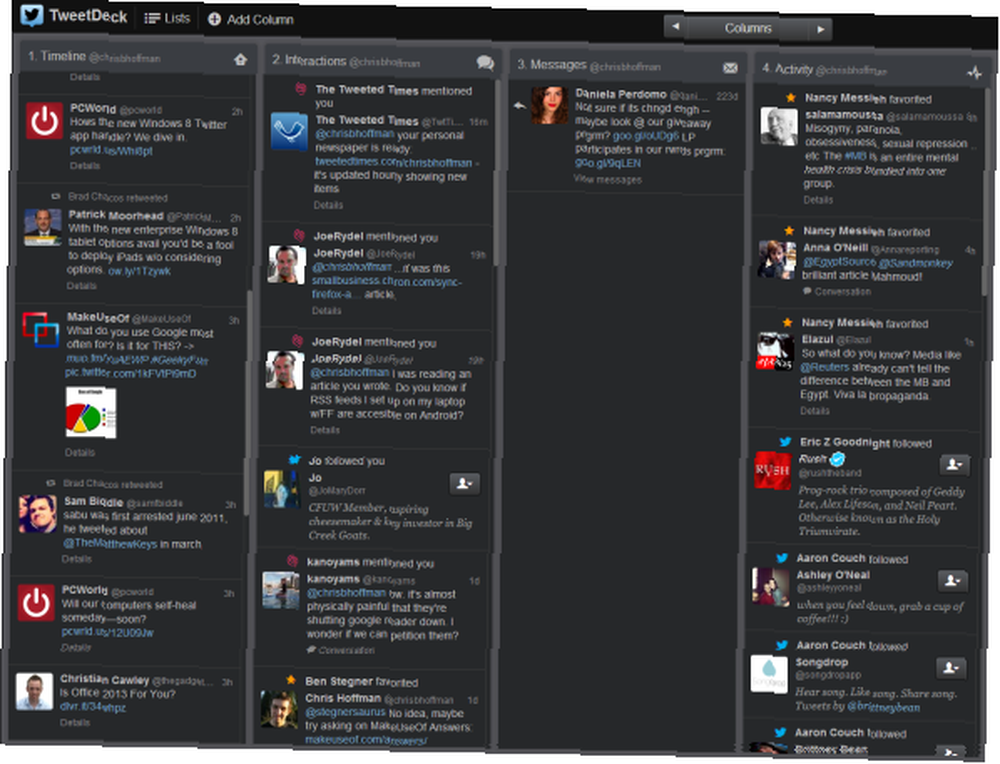This screenshot has width=1000, height=764.
Task: Click bird icon beside Aaron Couch followed Ashley O'Neal
Action: (783, 557)
